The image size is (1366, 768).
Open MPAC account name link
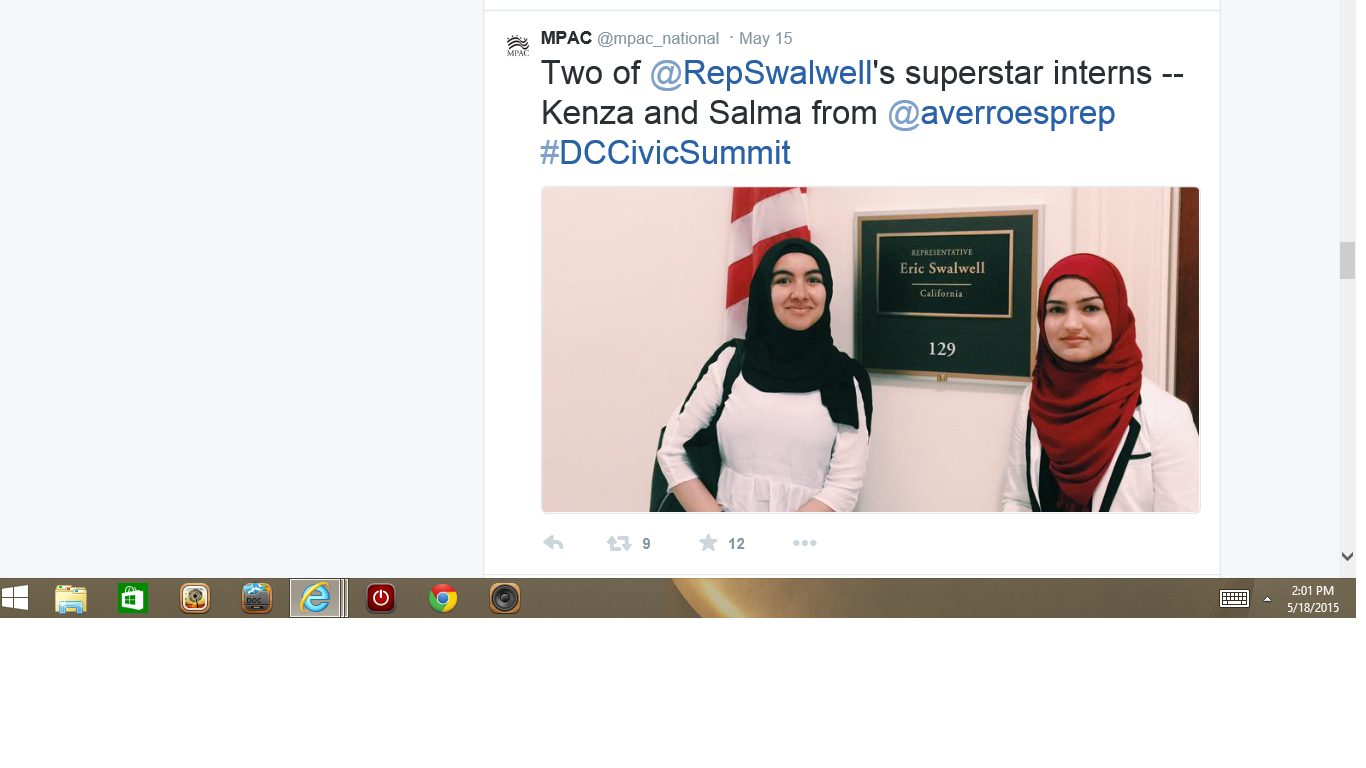566,38
